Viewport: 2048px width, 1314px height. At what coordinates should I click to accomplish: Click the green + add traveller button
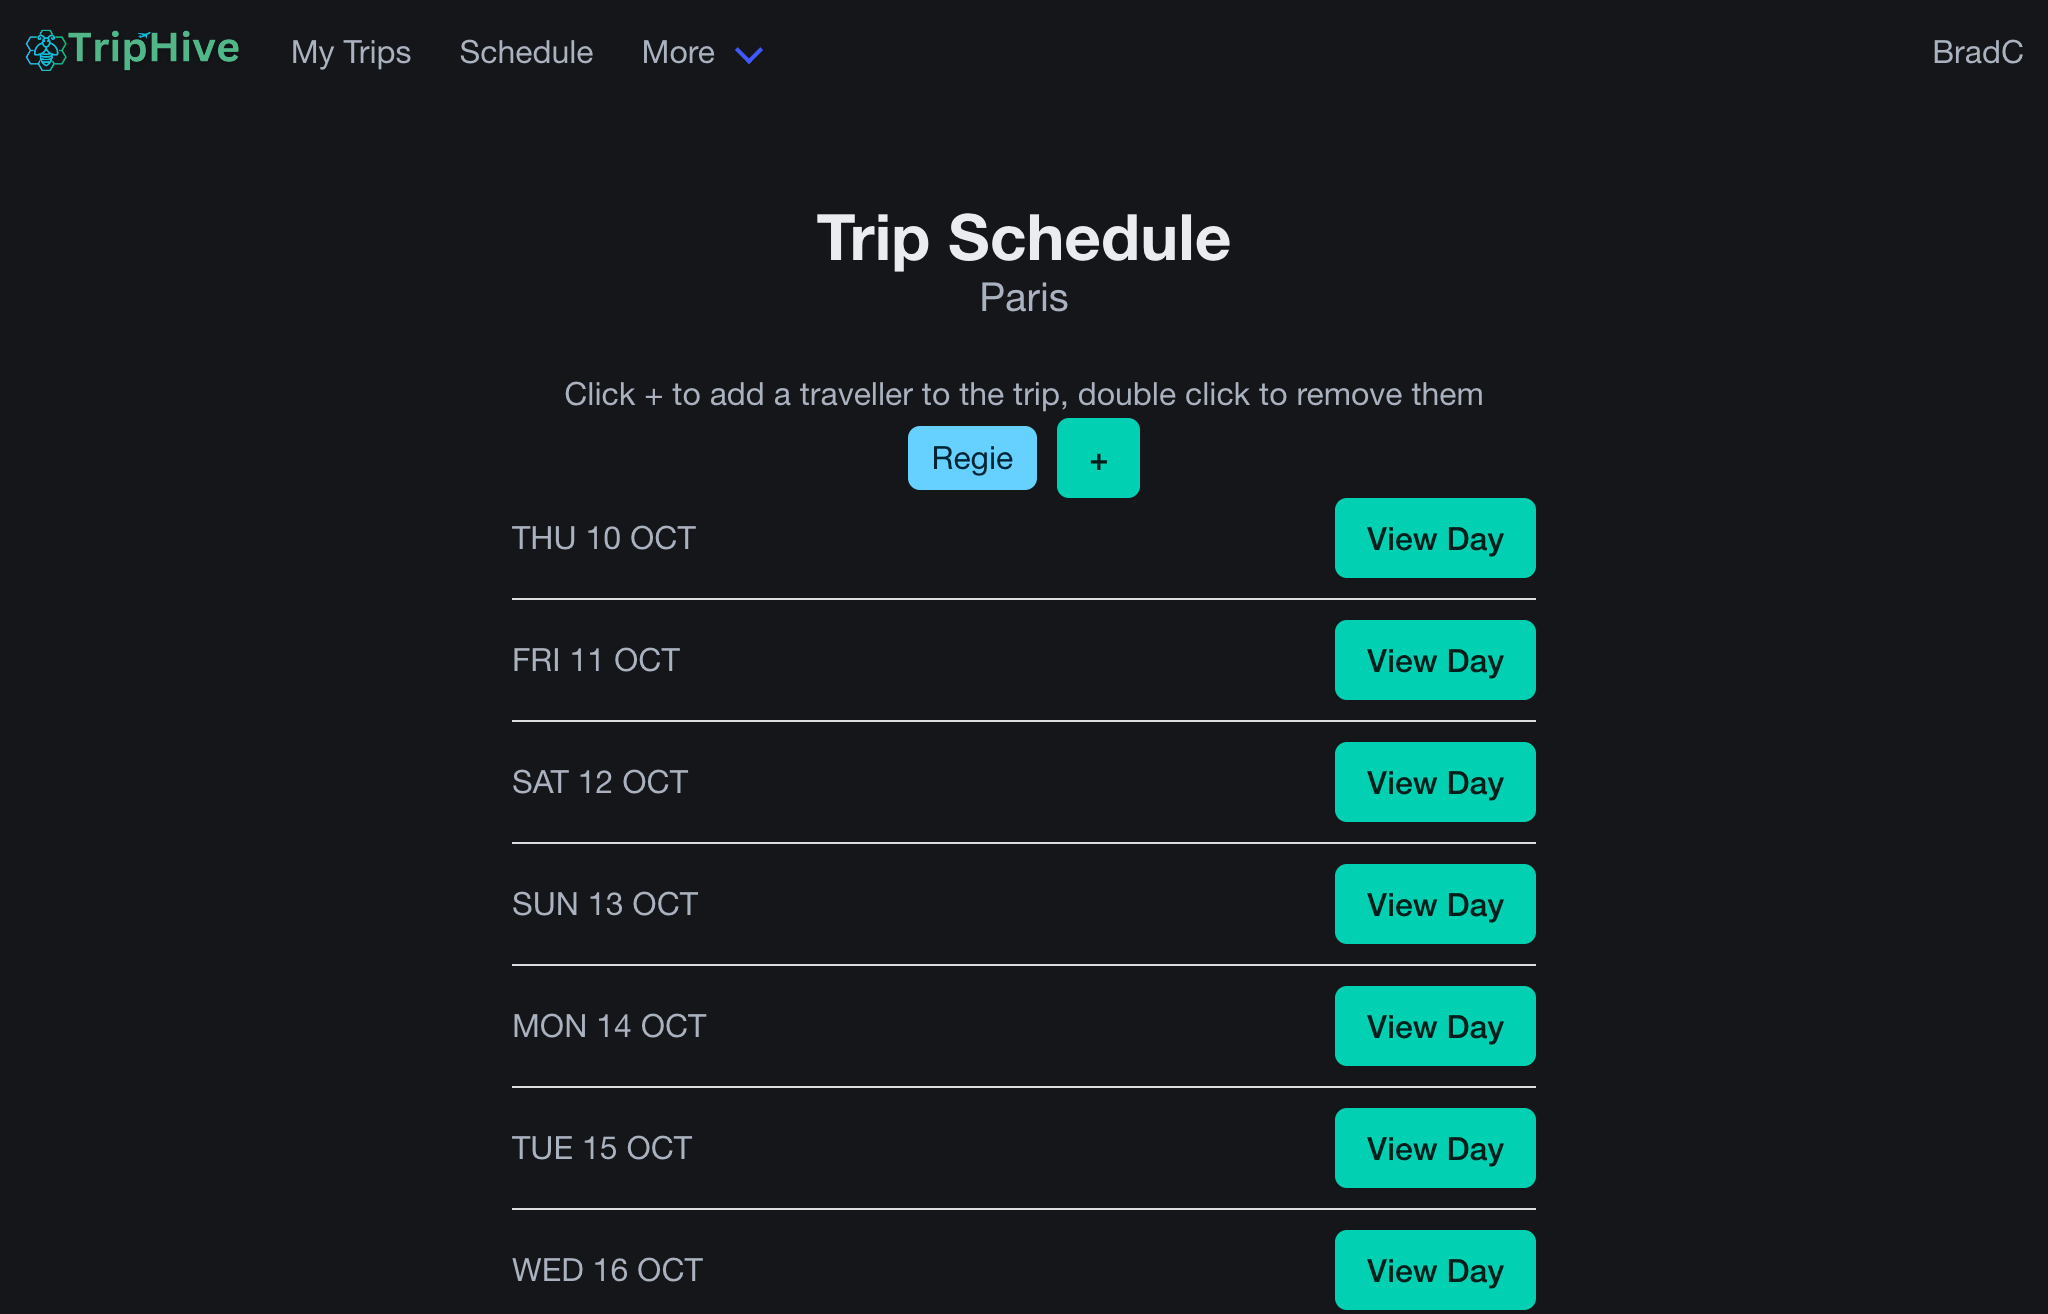1097,458
